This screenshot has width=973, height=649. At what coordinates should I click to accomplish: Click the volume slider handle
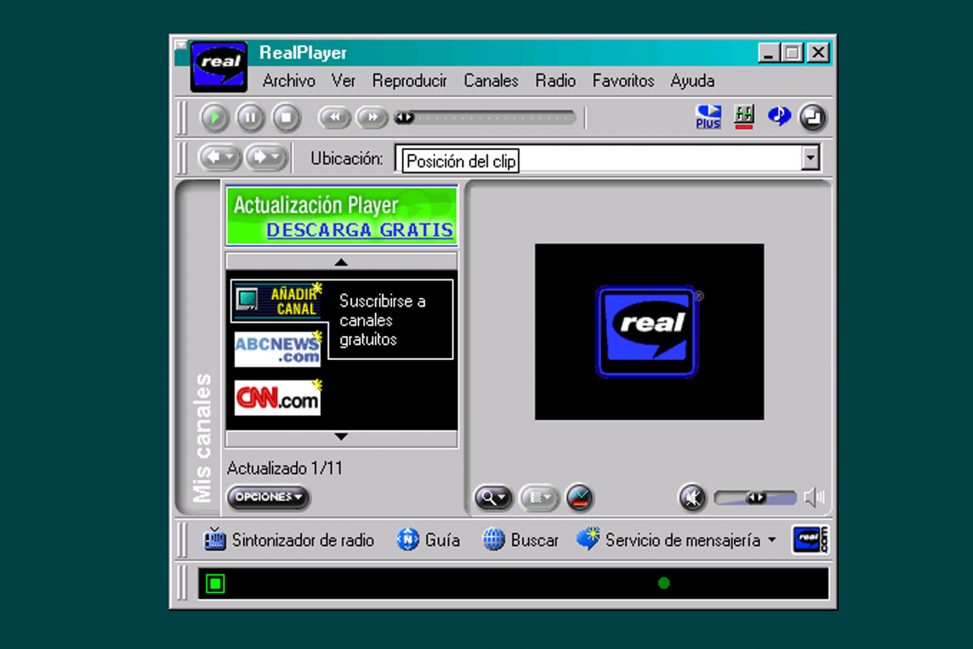756,497
